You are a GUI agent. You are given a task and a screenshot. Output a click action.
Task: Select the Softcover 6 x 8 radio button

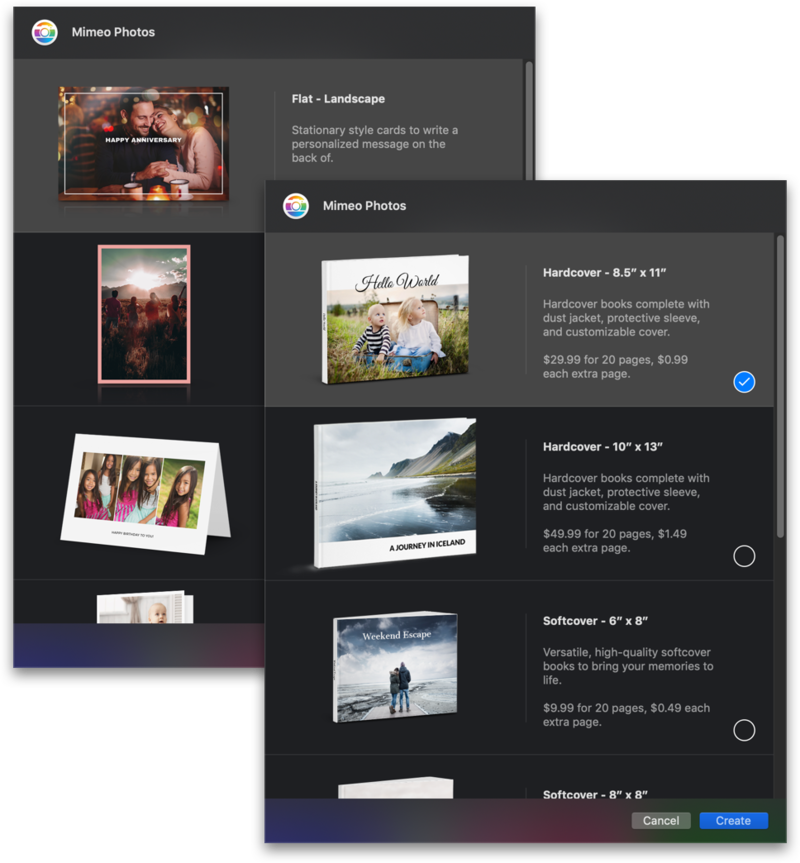click(x=743, y=730)
